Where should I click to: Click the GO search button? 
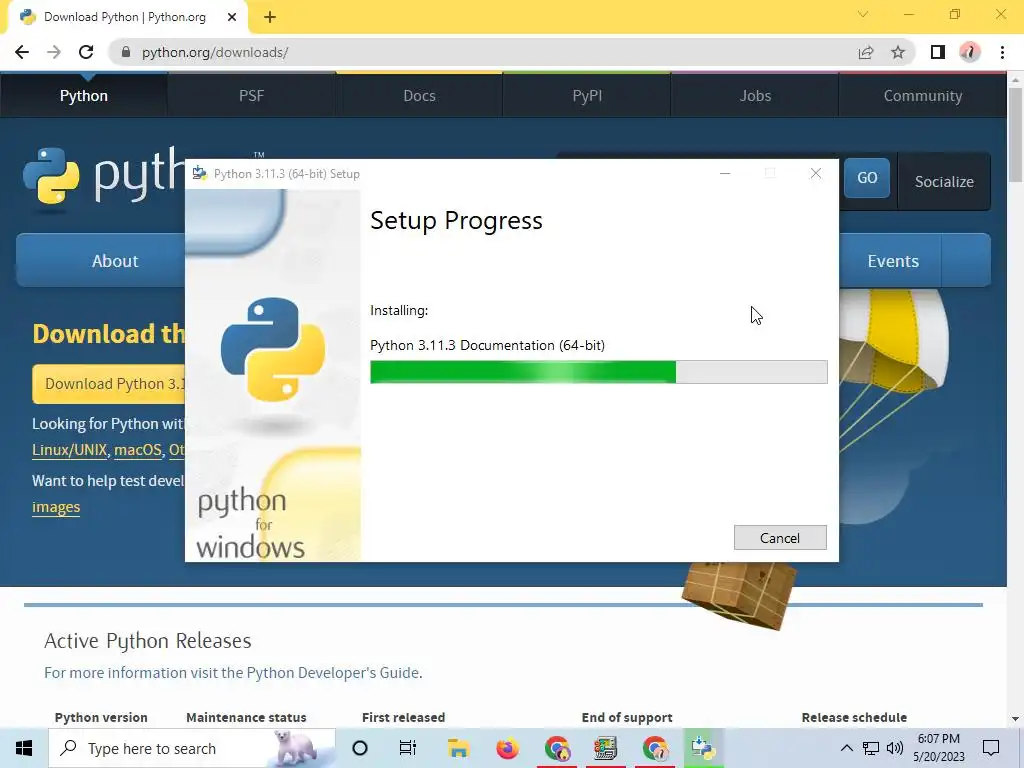(x=867, y=178)
